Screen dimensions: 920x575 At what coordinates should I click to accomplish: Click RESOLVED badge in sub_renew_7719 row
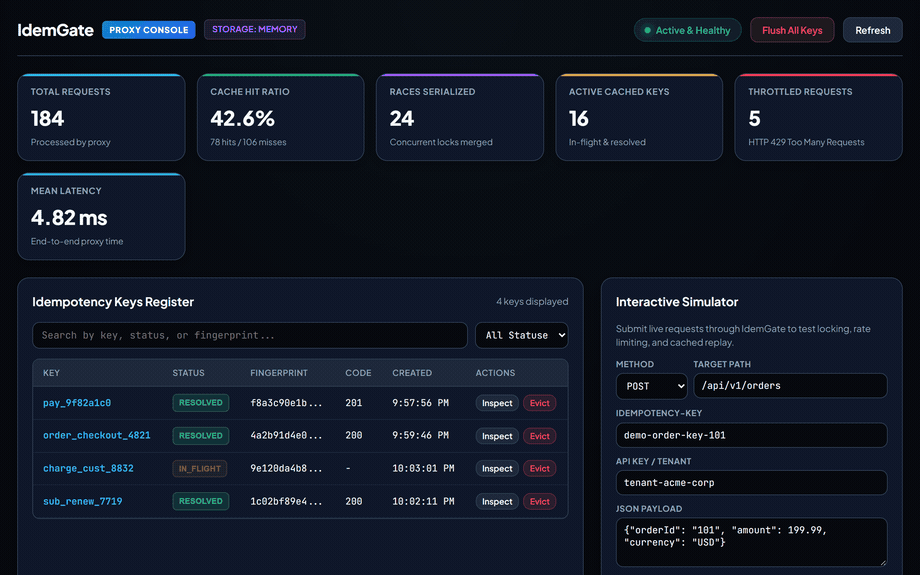pyautogui.click(x=201, y=501)
